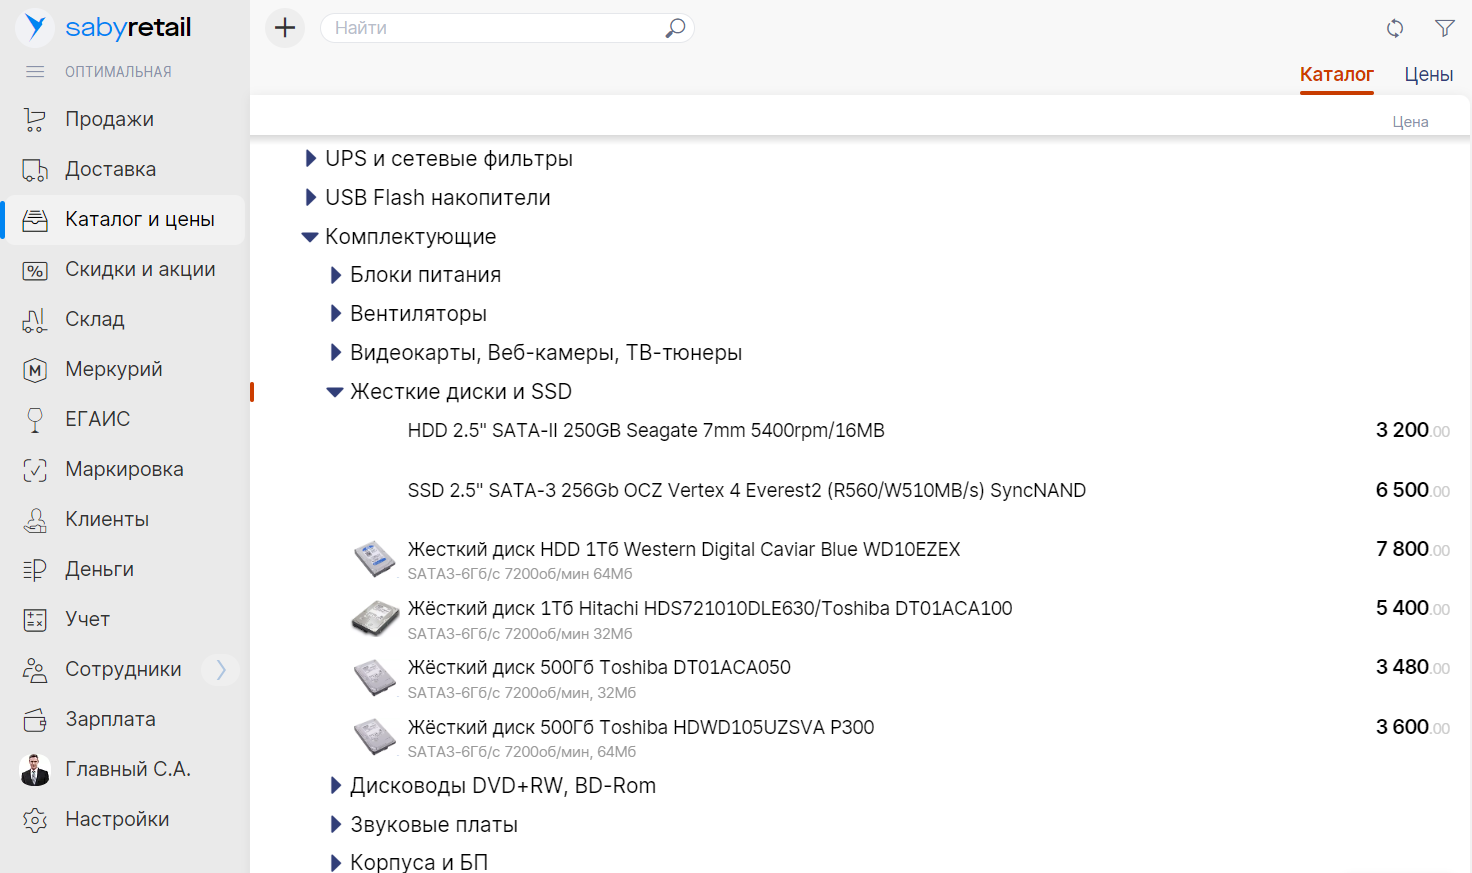
Task: Go to Деньги section
Action: (99, 569)
